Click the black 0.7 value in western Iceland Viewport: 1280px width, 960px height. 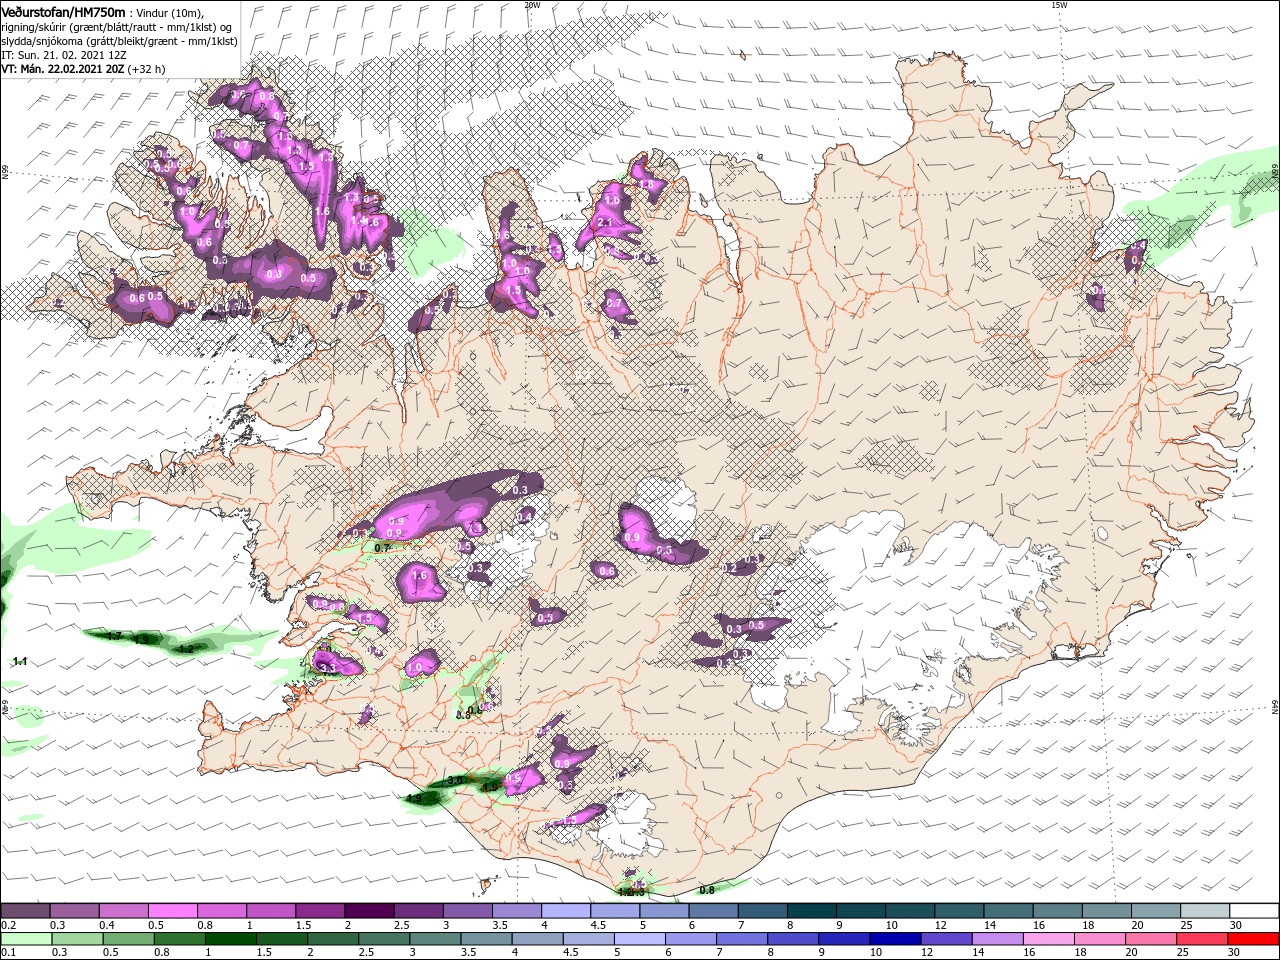pyautogui.click(x=382, y=548)
